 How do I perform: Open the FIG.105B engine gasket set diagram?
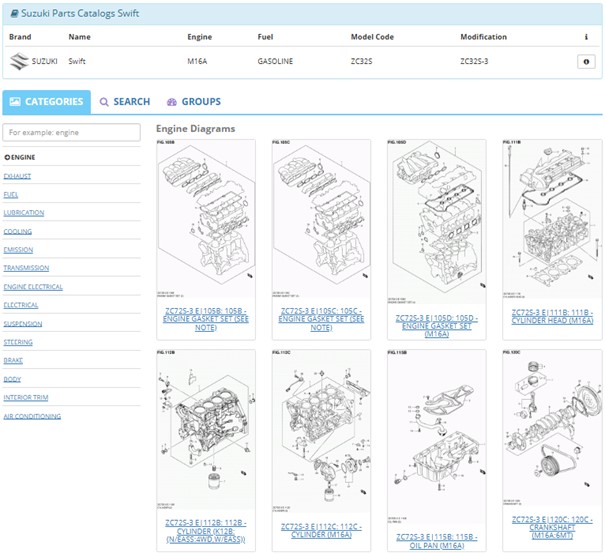pos(206,219)
